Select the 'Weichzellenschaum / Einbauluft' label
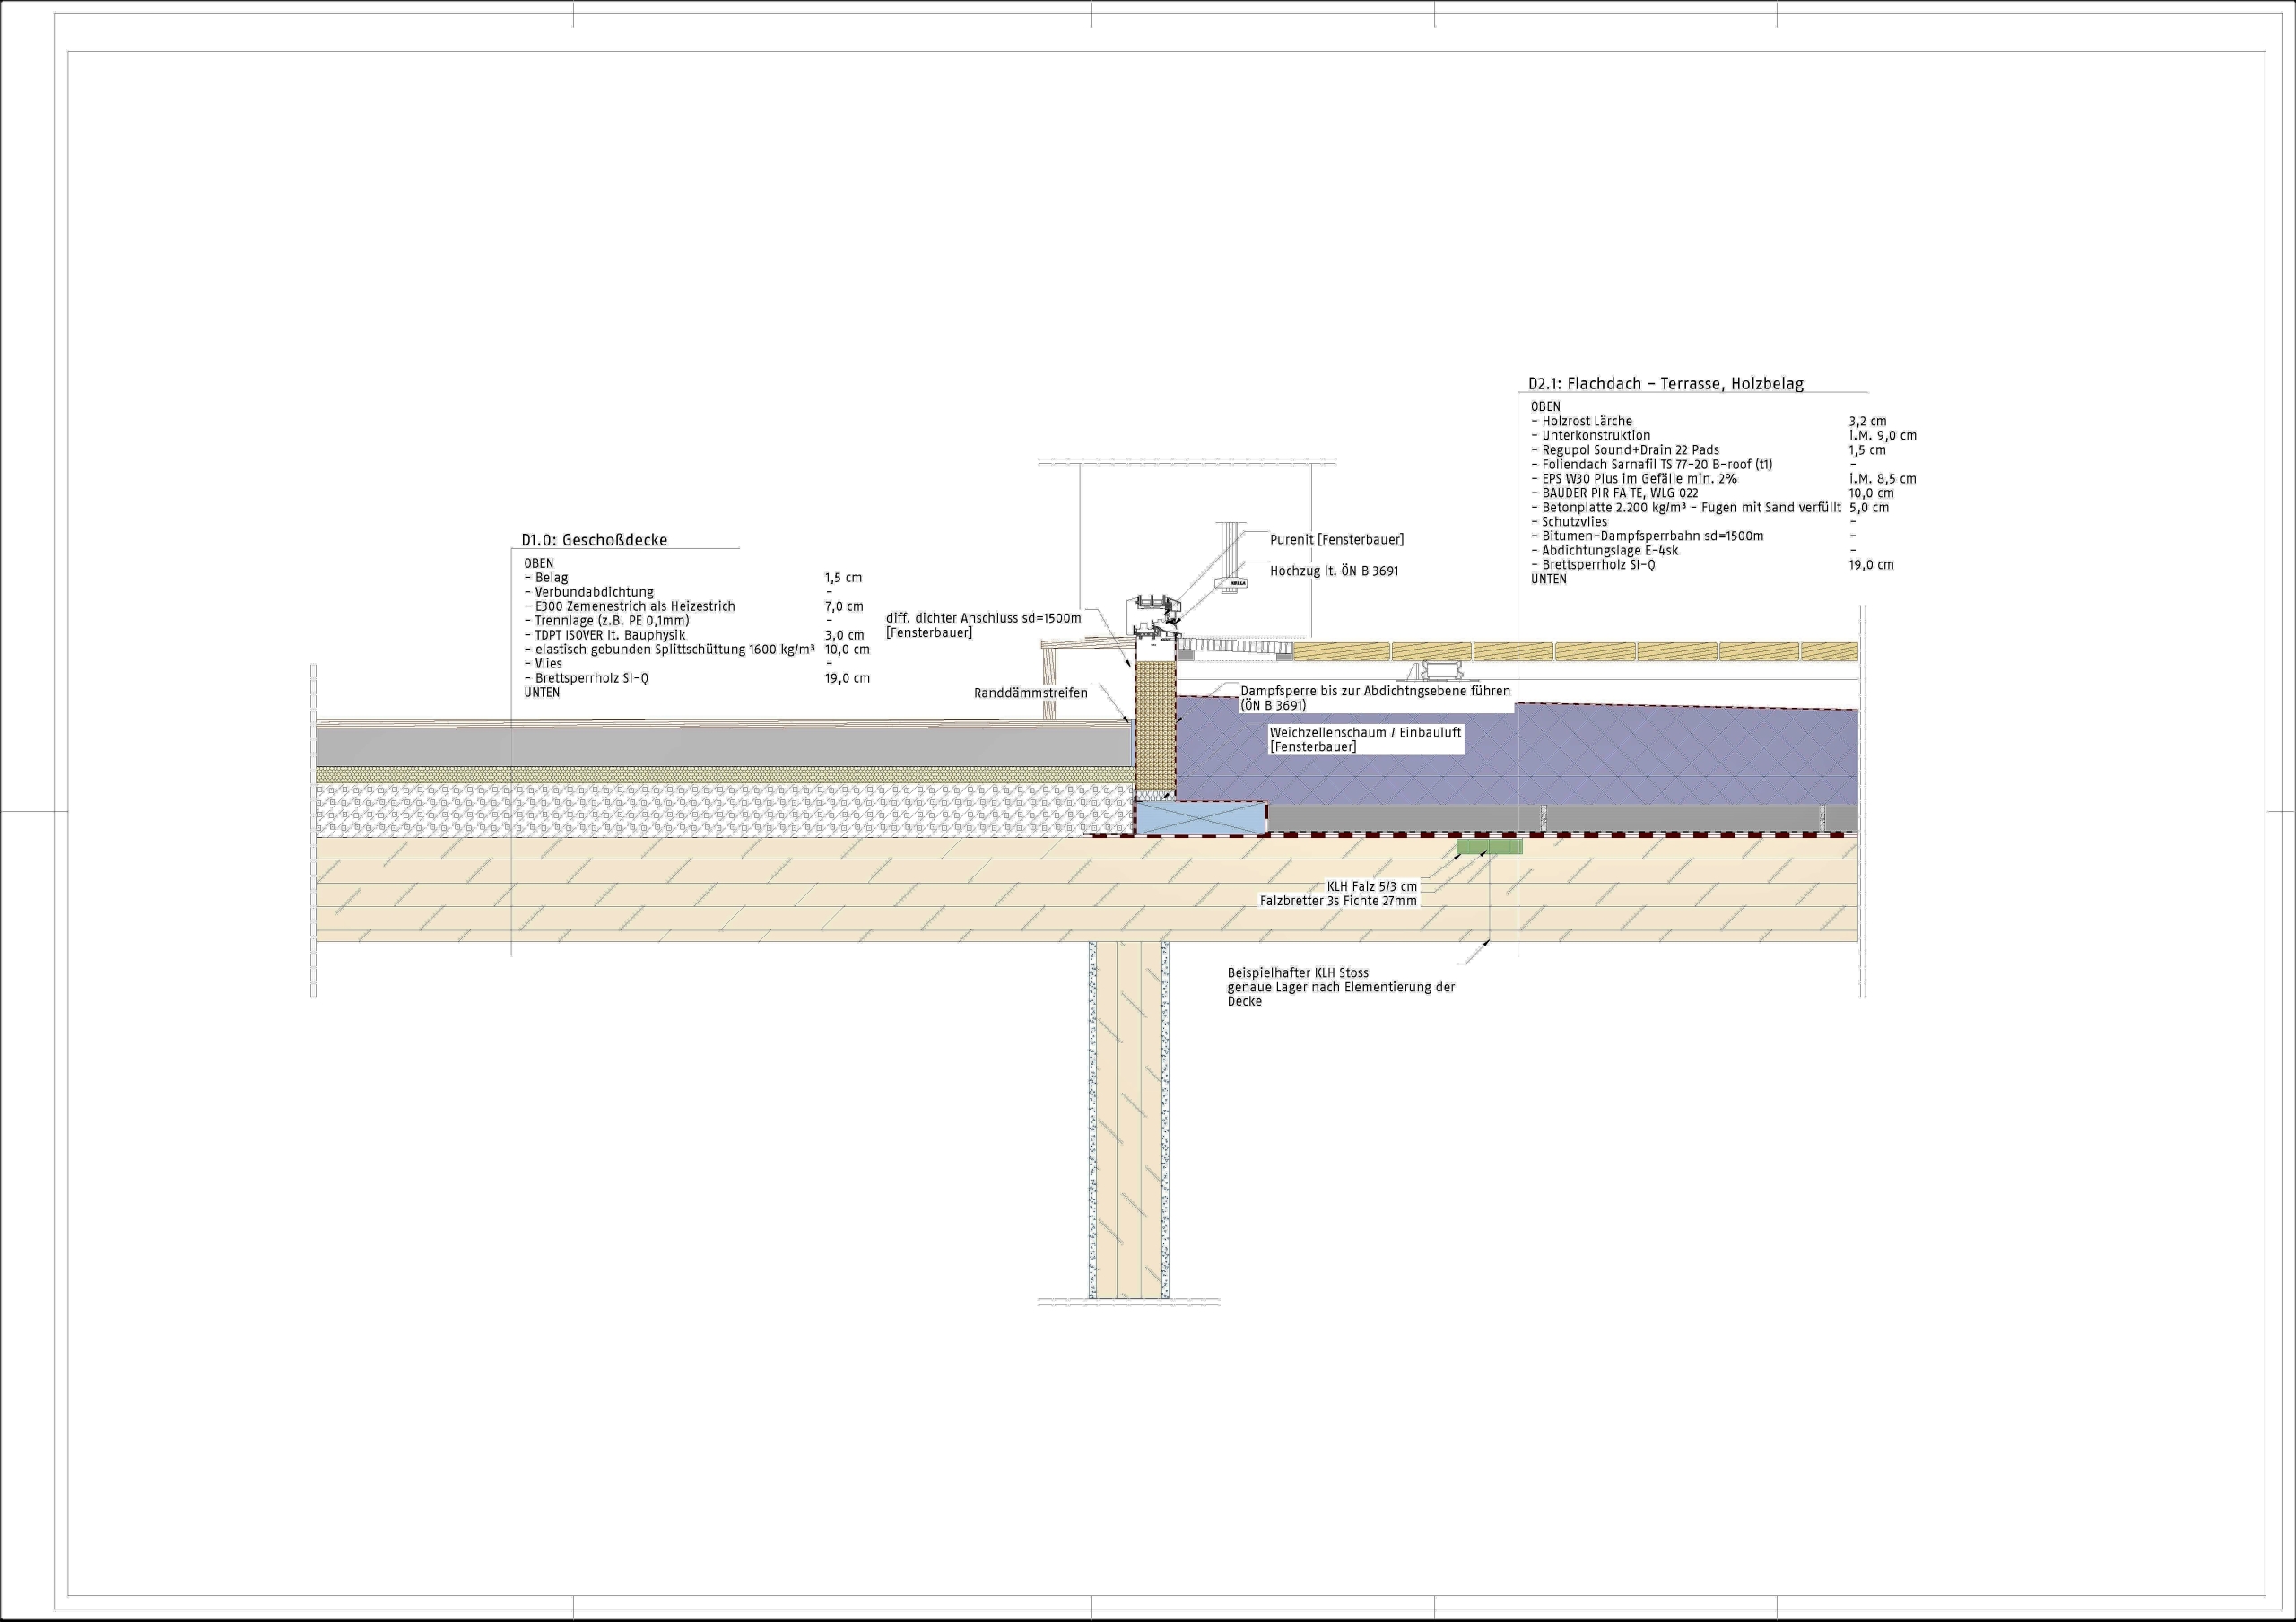Screen dimensions: 2296x1622 click(1366, 732)
